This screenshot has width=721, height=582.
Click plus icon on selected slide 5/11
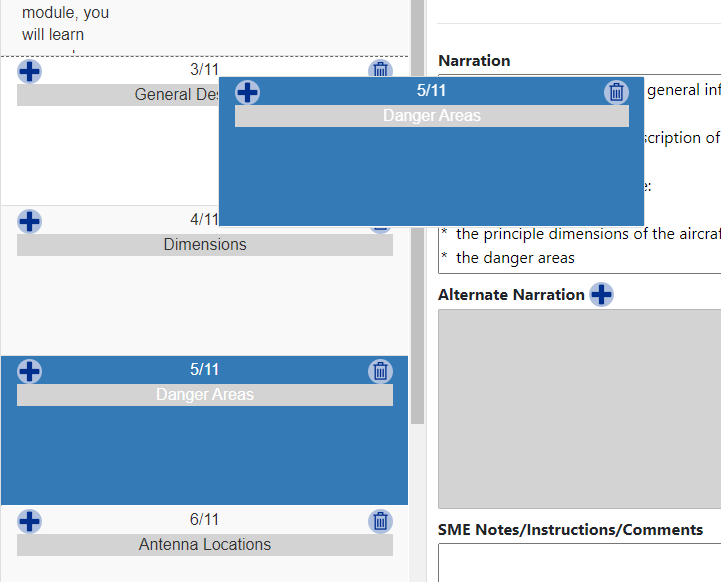pyautogui.click(x=30, y=371)
